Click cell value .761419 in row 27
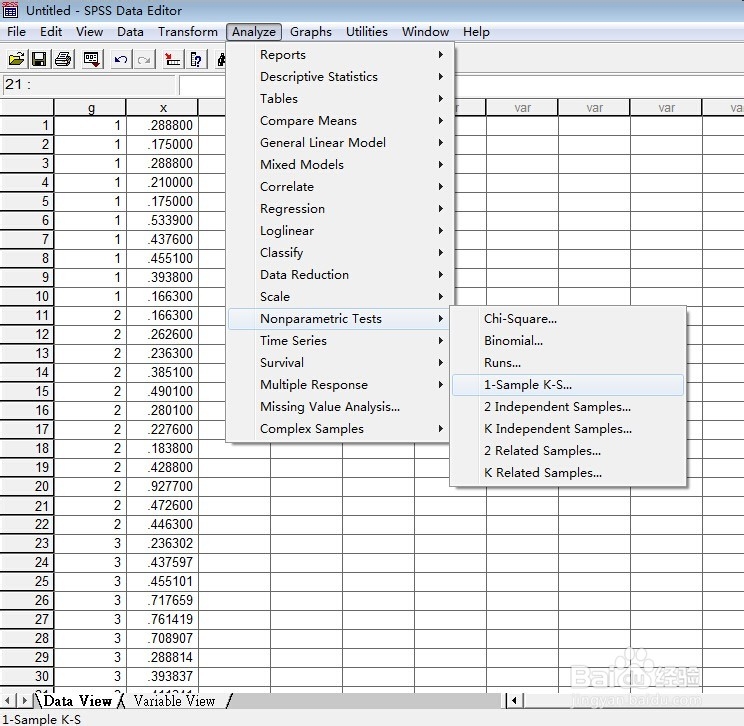 [163, 619]
